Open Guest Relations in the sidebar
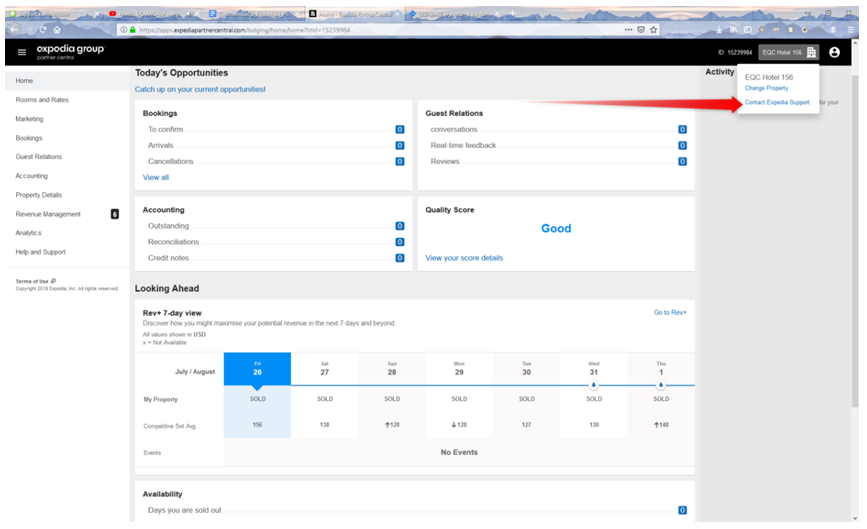The image size is (867, 529). coord(39,157)
